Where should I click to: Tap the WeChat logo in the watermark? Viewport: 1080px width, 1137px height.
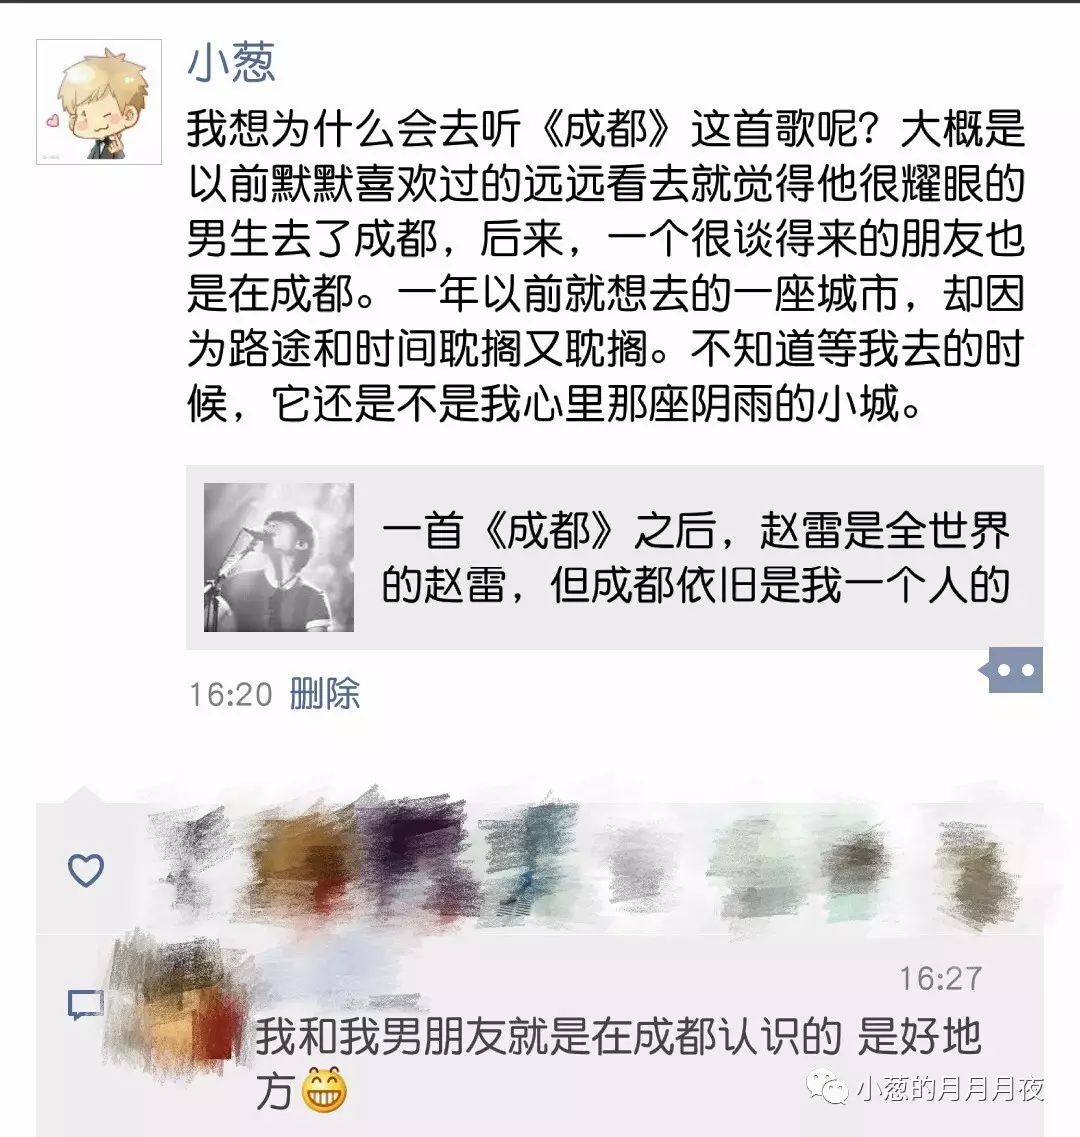828,1087
